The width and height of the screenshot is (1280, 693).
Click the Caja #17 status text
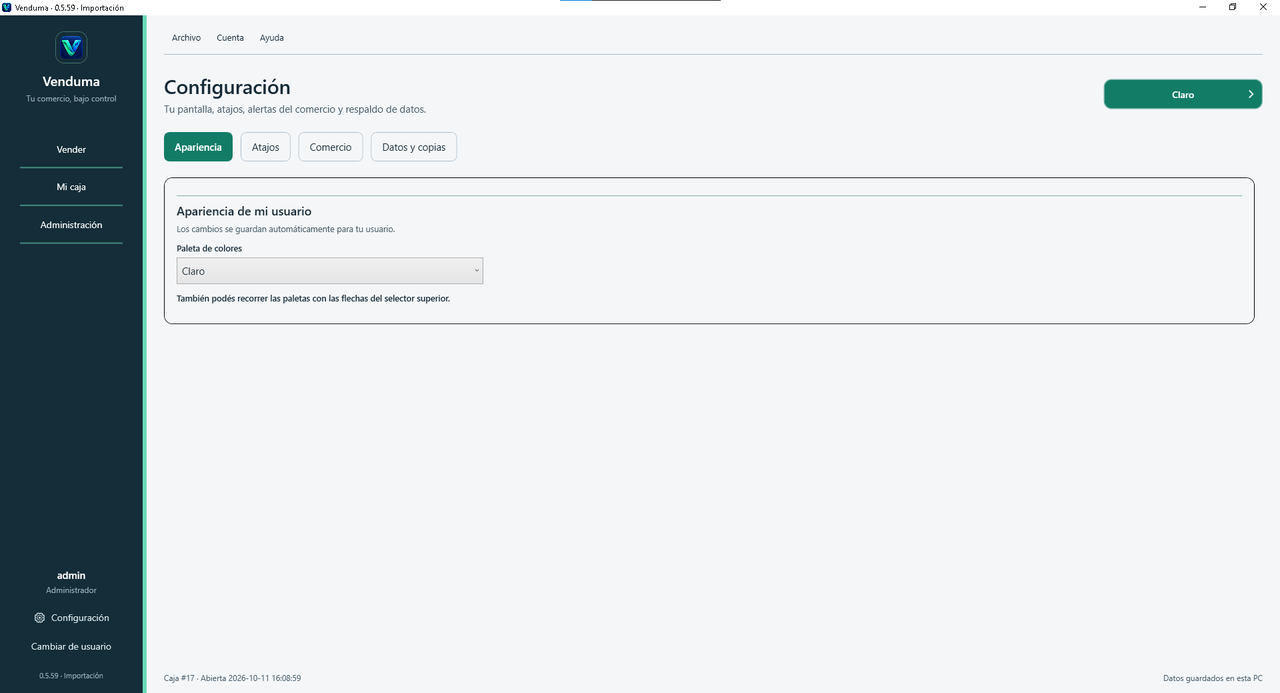point(232,678)
